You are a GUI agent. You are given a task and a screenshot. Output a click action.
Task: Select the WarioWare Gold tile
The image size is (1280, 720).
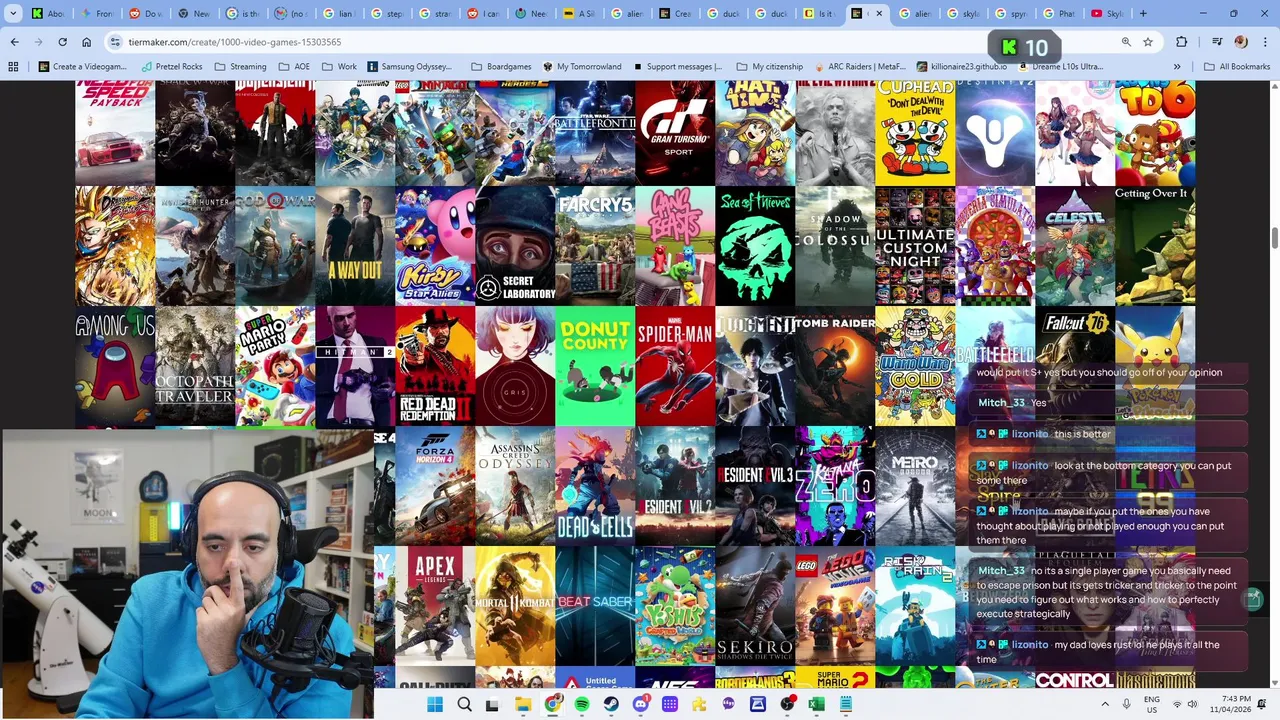click(x=915, y=366)
